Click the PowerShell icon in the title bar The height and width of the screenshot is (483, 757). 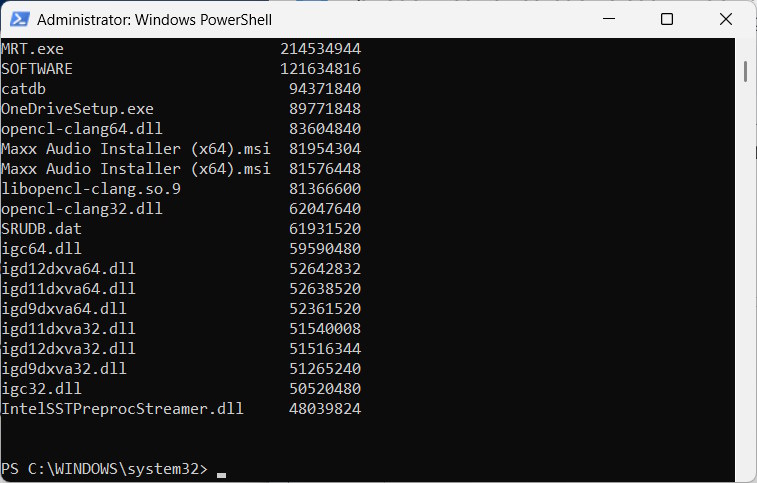coord(20,19)
